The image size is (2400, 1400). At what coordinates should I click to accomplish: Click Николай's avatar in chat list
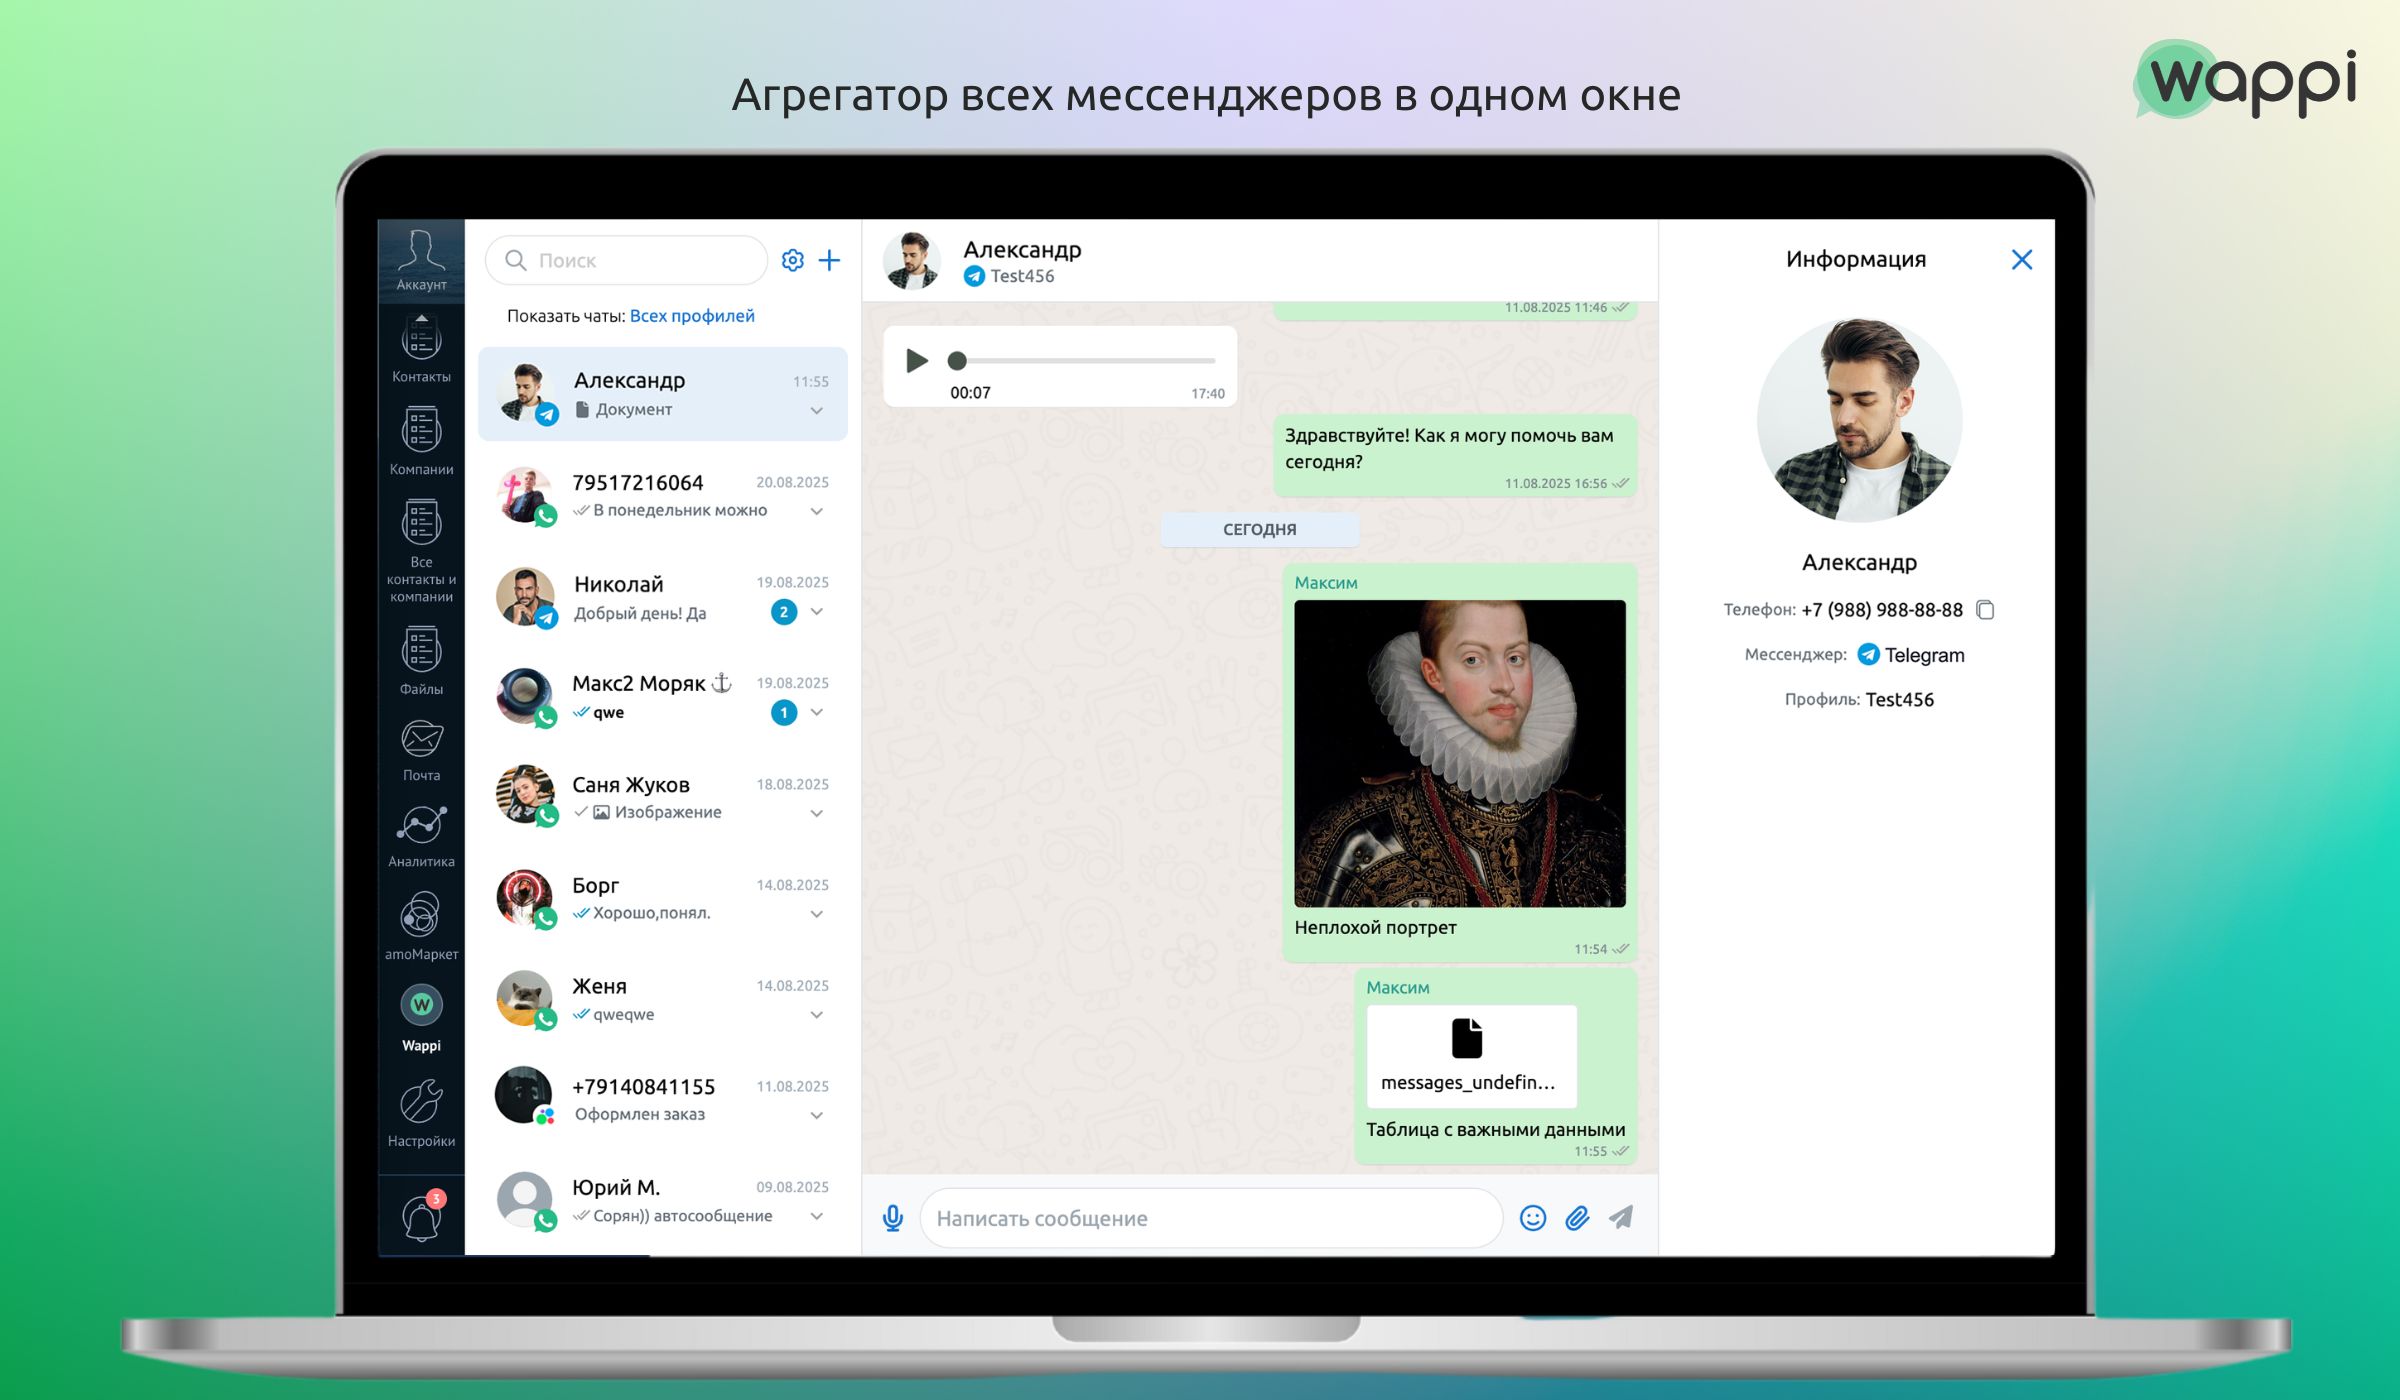click(x=525, y=596)
